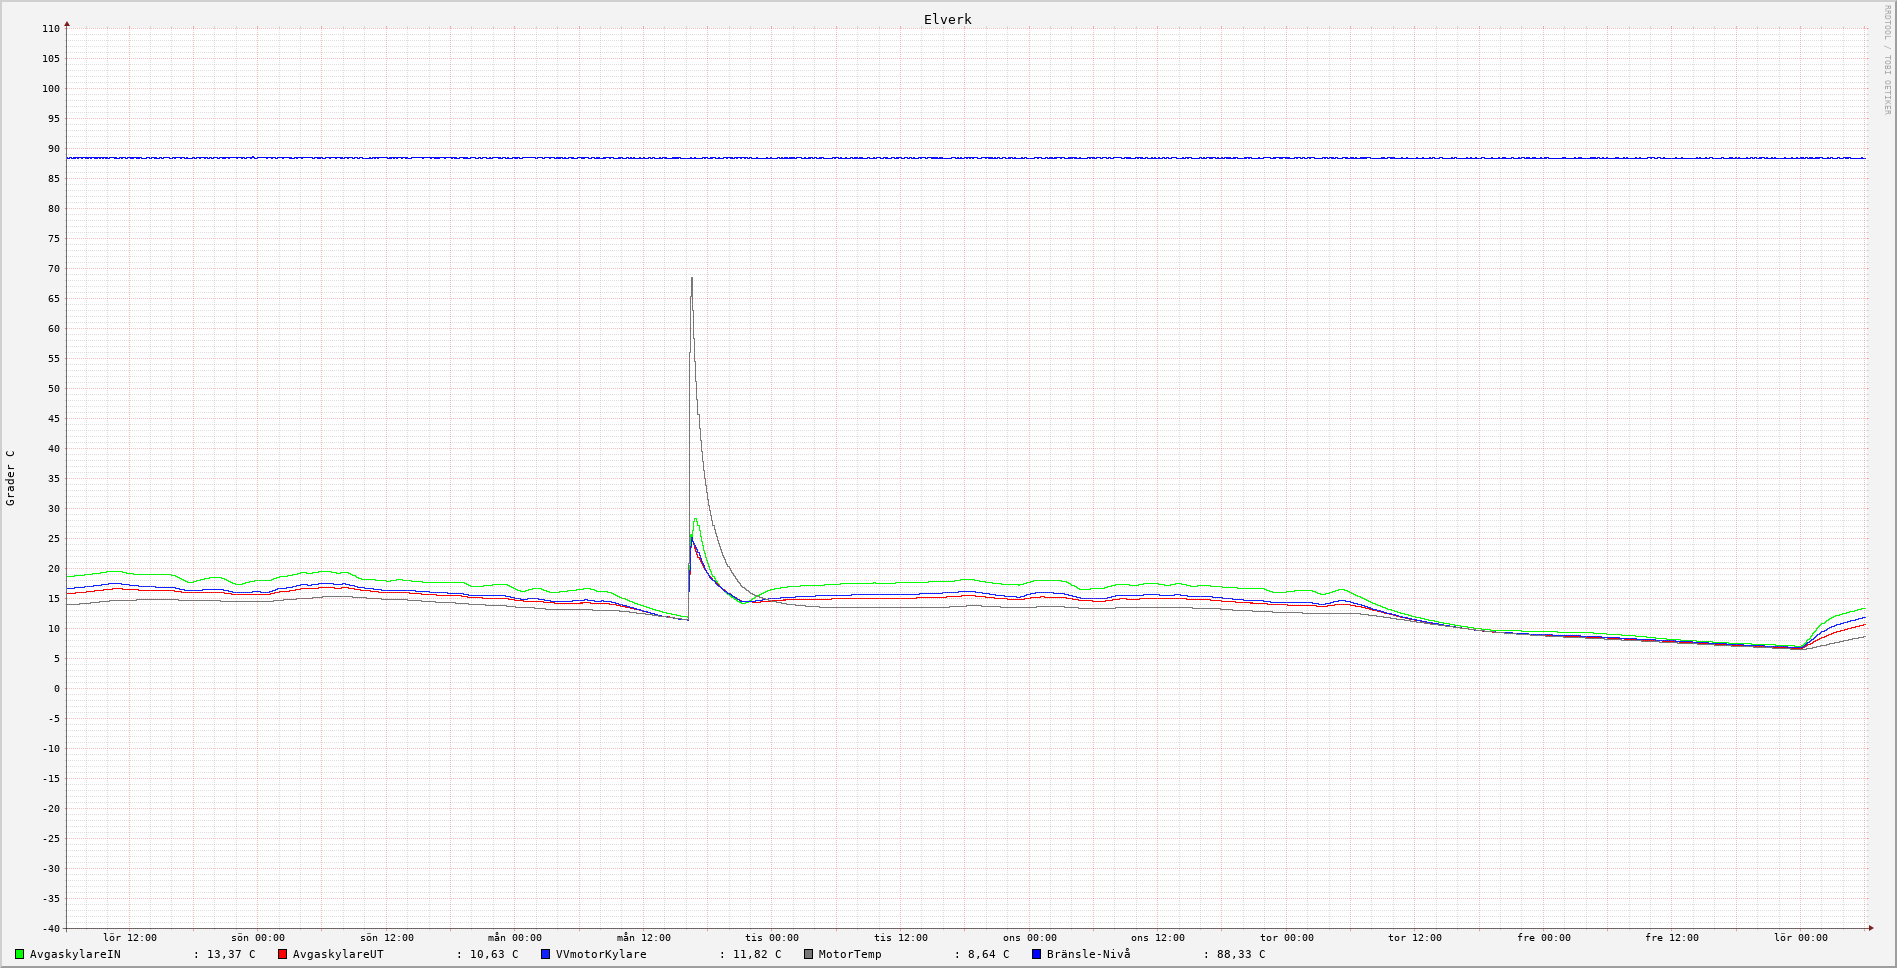Click the Bränsle-Nivå value '88,33 C'

tap(1240, 954)
